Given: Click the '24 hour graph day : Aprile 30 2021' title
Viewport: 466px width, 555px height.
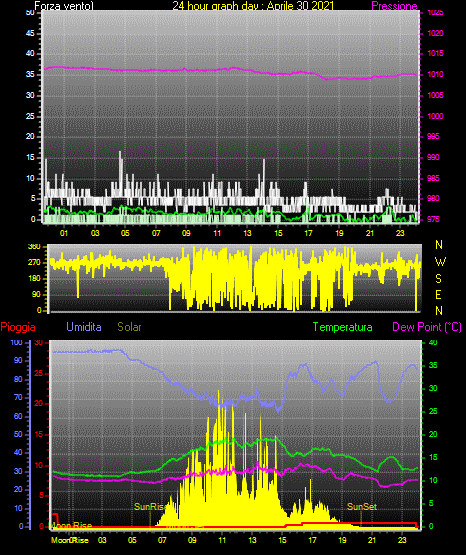Looking at the screenshot, I should pos(253,6).
